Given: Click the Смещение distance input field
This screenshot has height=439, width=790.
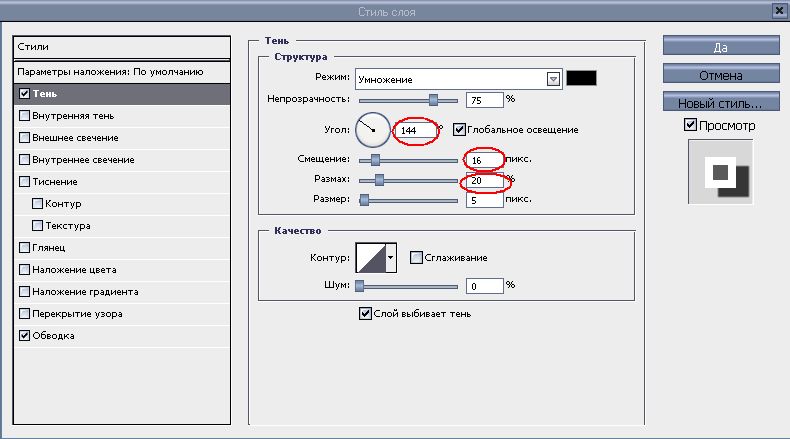Looking at the screenshot, I should pyautogui.click(x=484, y=160).
